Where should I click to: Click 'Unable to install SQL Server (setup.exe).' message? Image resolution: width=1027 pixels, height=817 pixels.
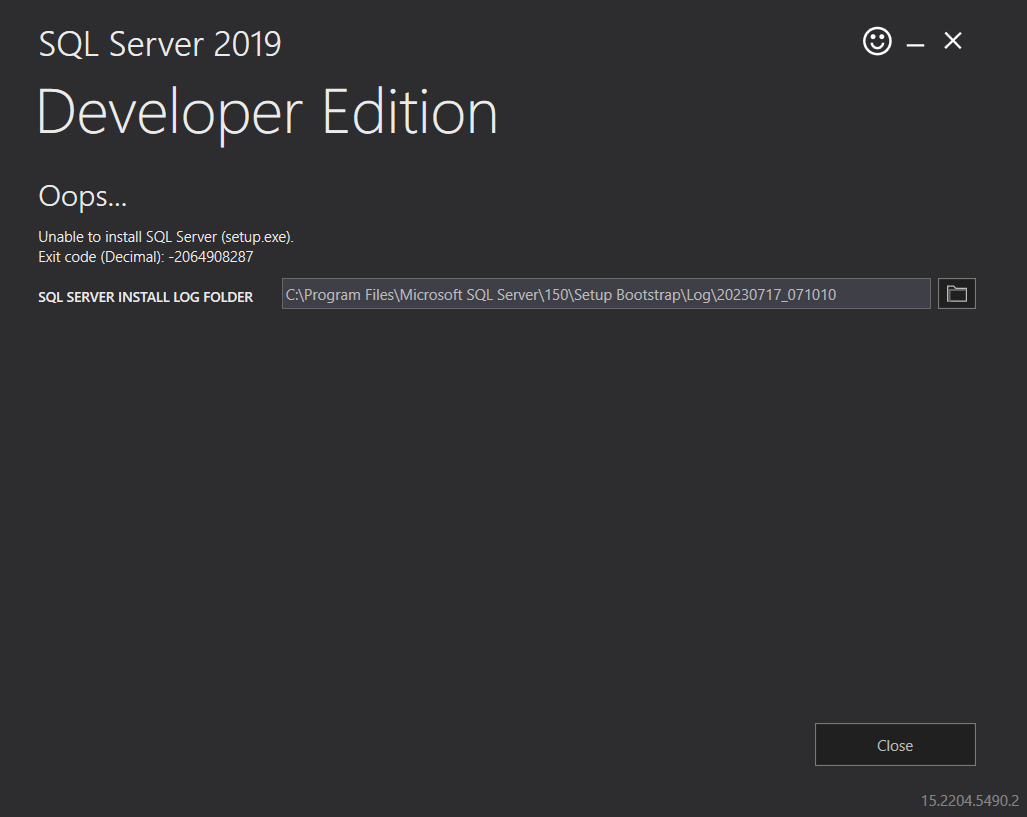tap(166, 237)
